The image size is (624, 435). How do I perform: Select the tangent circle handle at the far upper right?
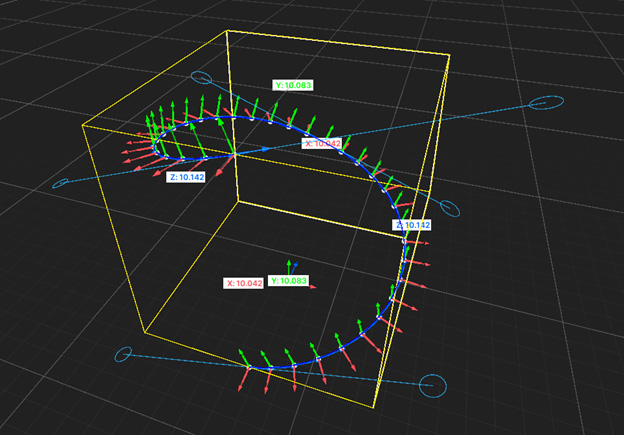546,103
